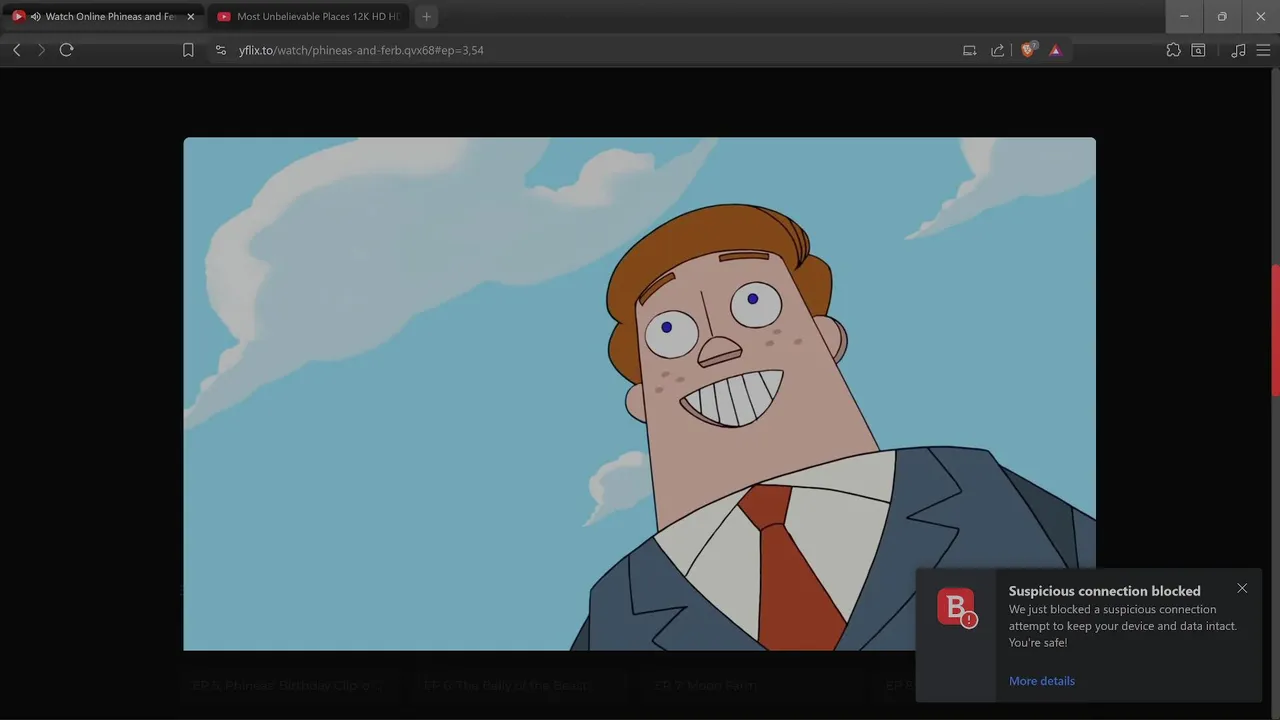Viewport: 1280px width, 720px height.
Task: Bookmark this page with the bookmark icon
Action: coord(188,50)
